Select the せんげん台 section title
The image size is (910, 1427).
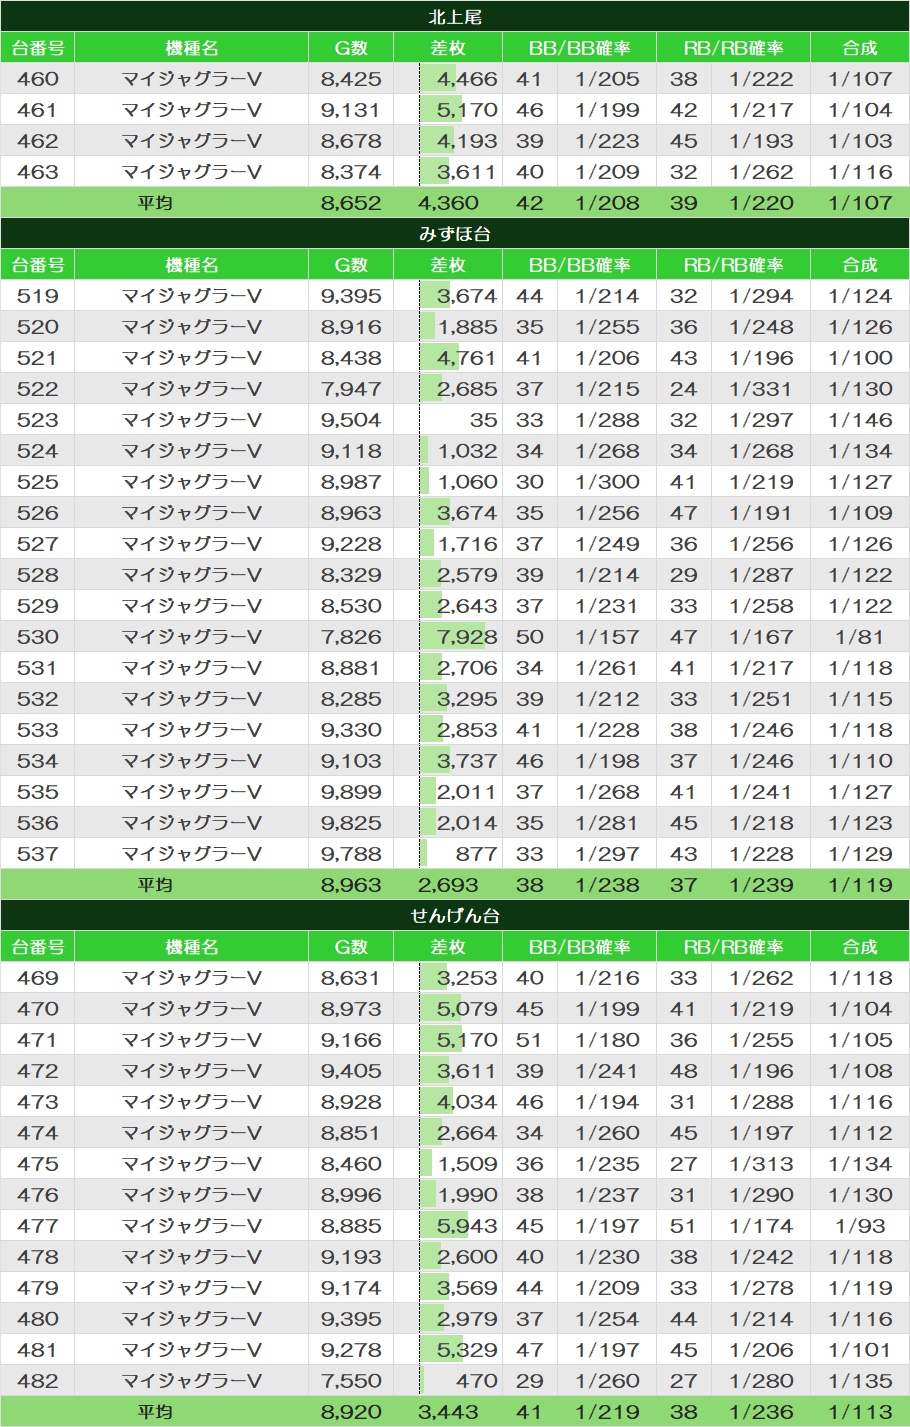[x=455, y=916]
